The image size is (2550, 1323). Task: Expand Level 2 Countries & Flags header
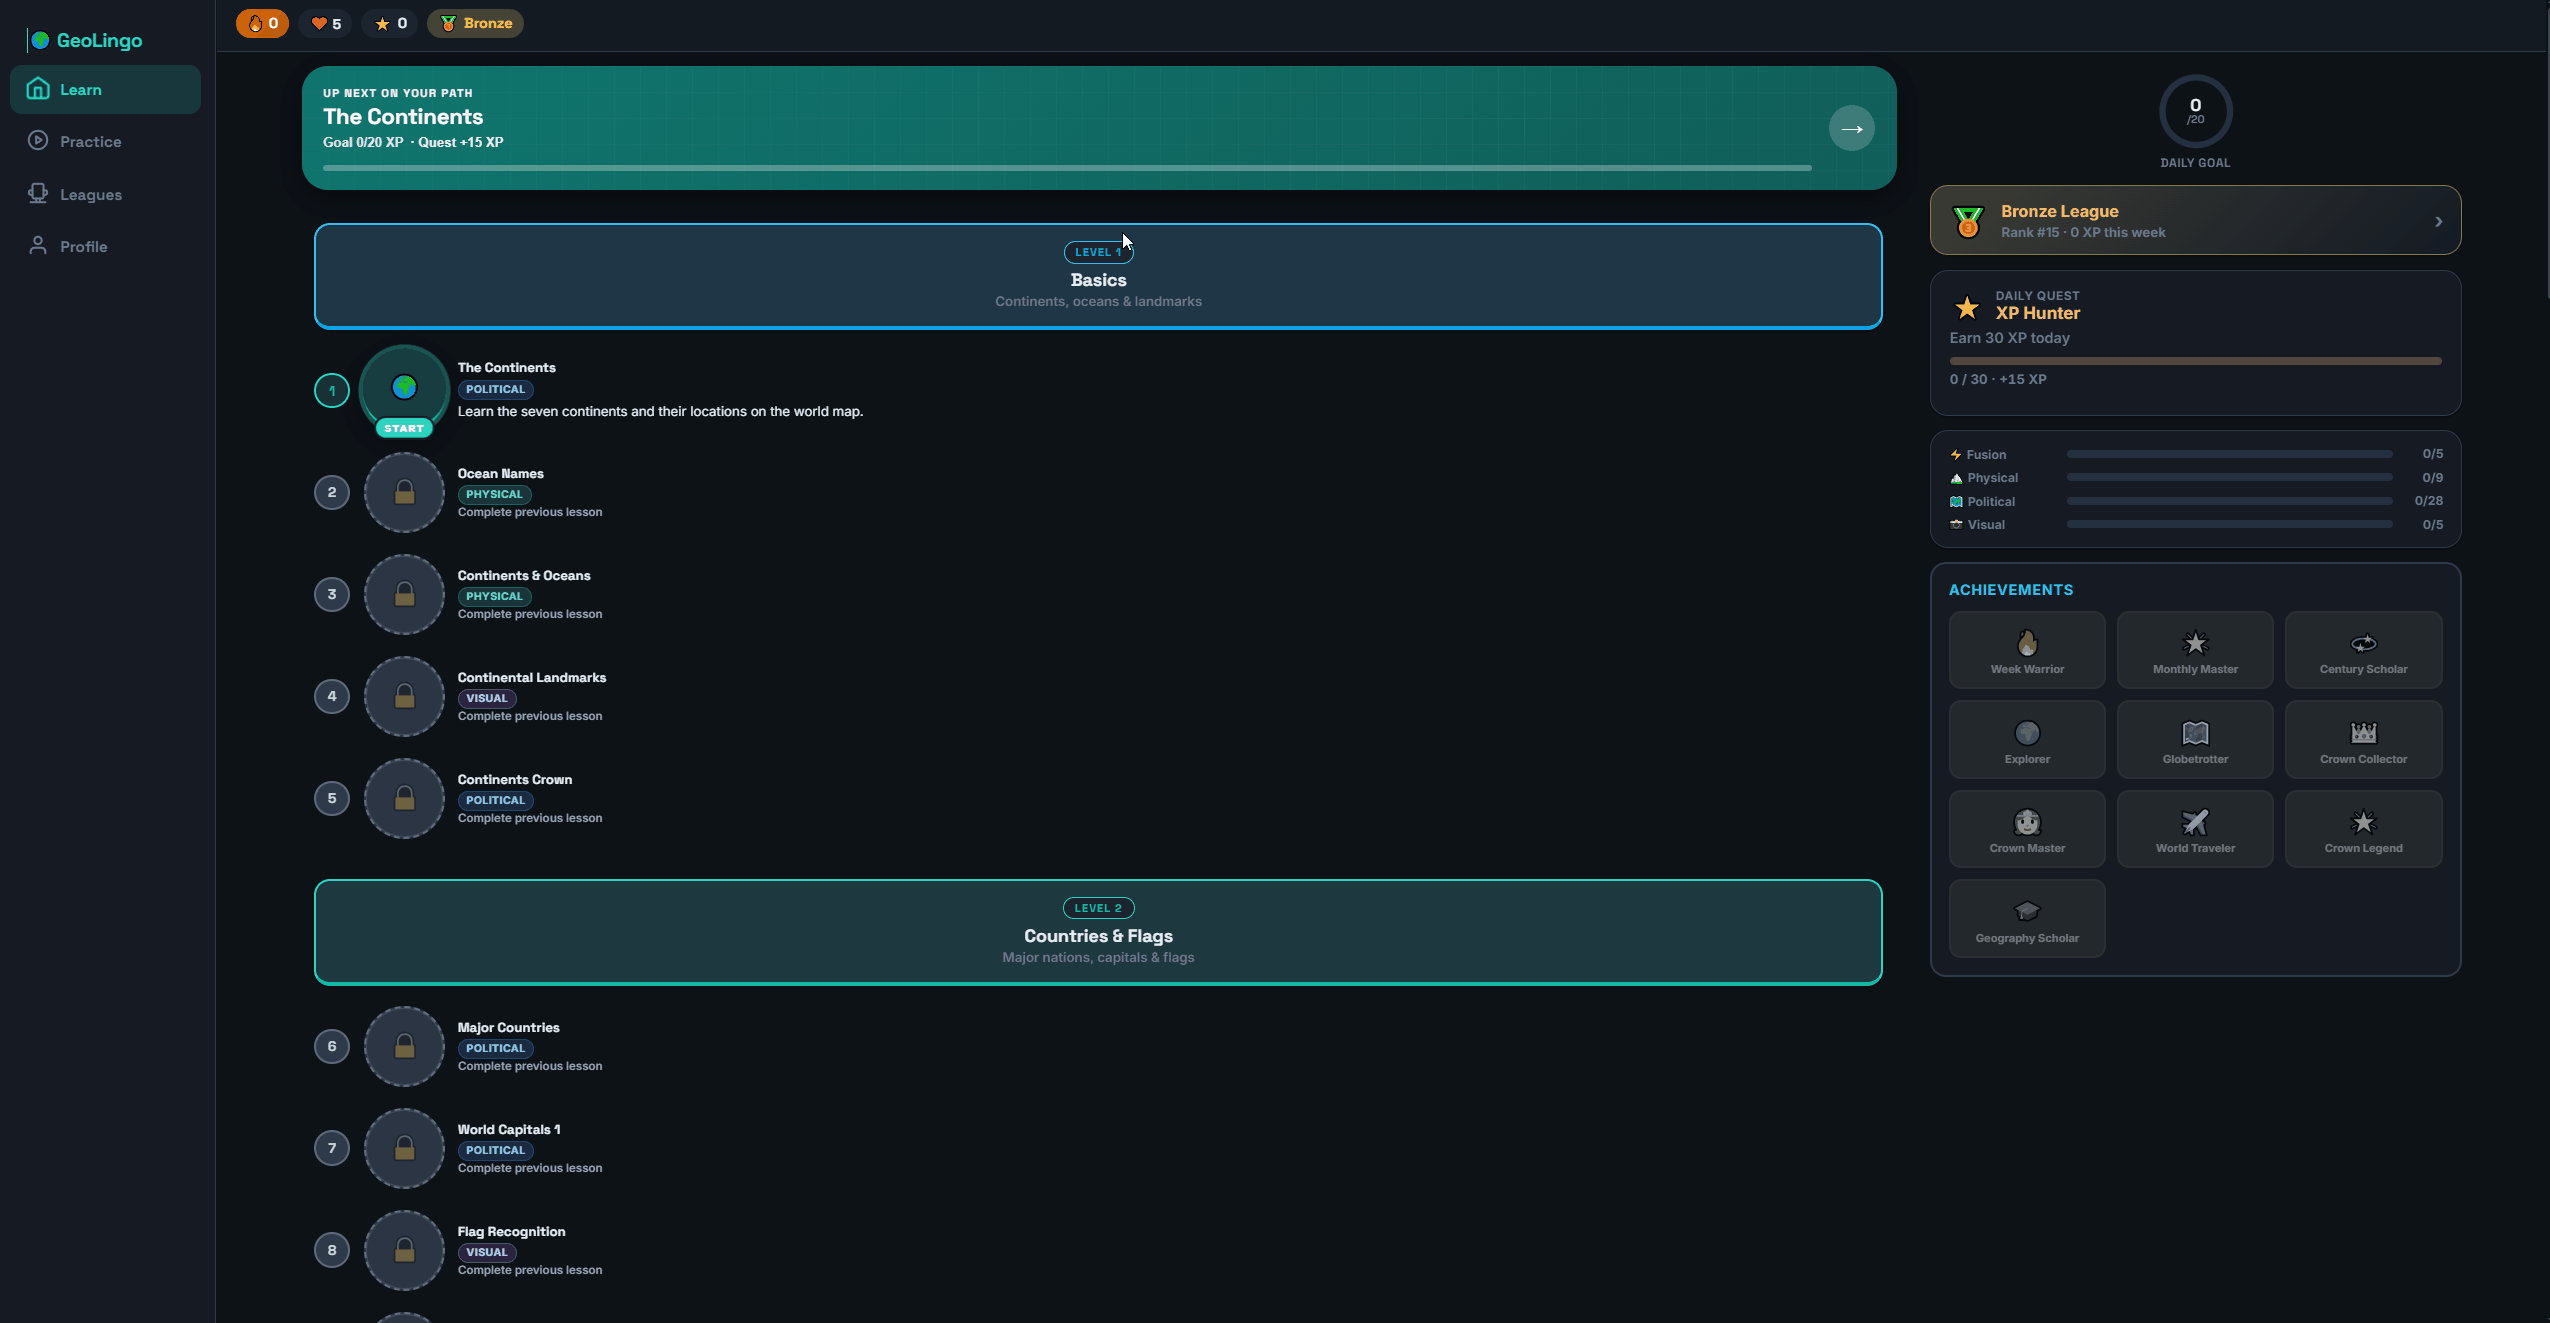(1098, 932)
